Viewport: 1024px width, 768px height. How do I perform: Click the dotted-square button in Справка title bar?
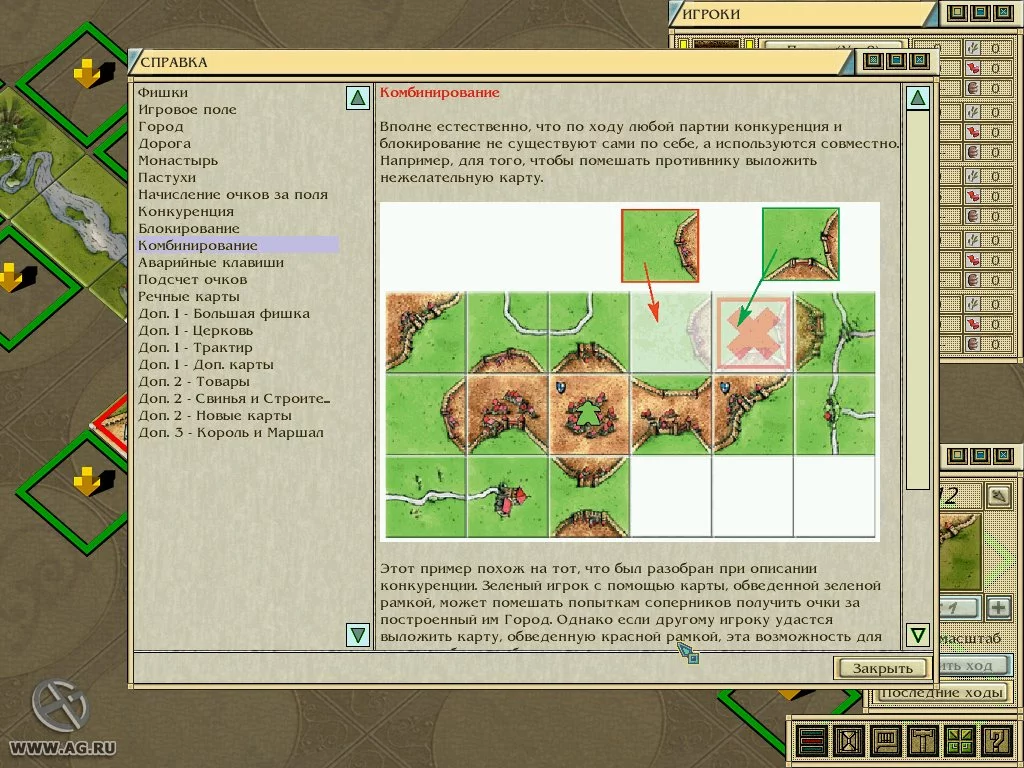(874, 61)
